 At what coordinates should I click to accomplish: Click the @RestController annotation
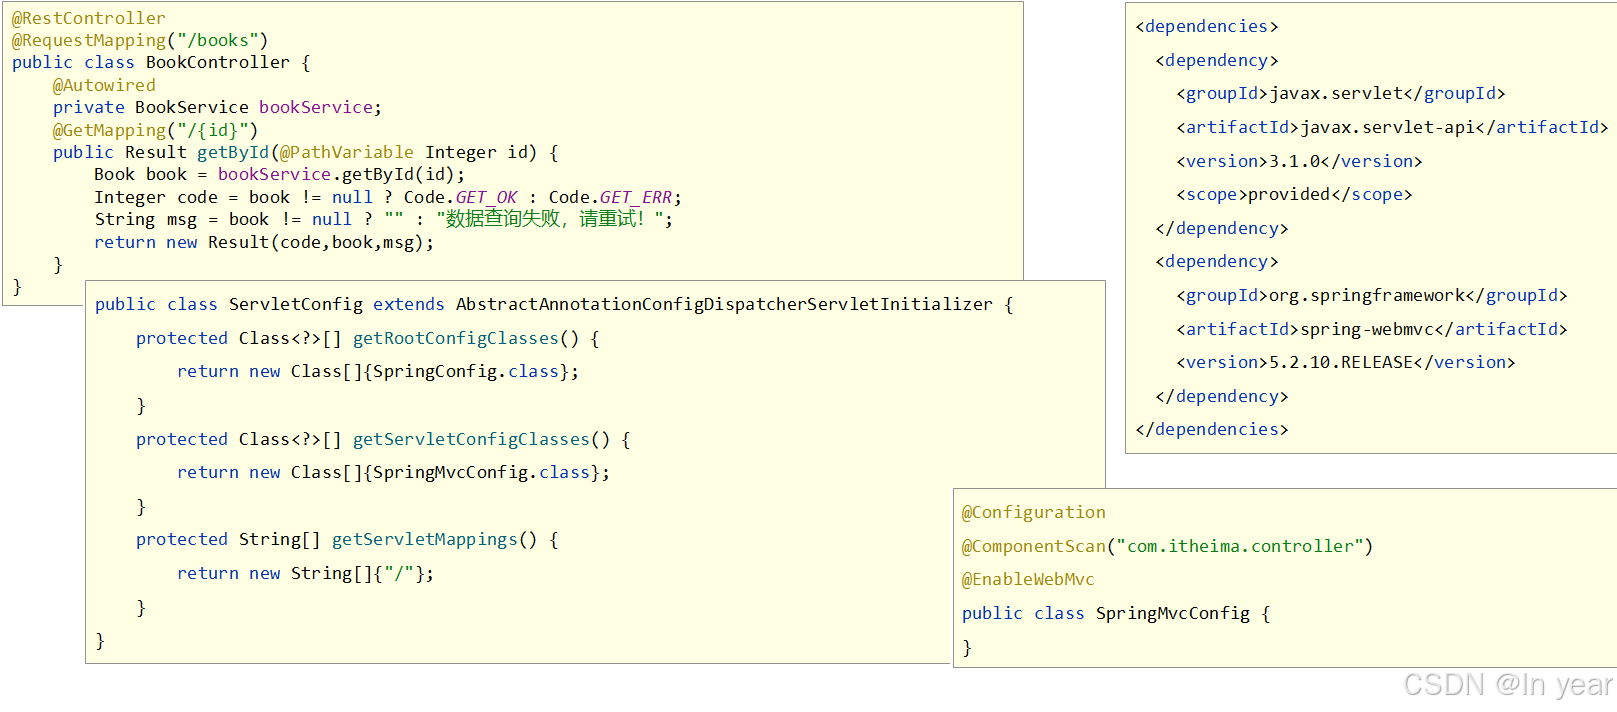click(x=89, y=18)
